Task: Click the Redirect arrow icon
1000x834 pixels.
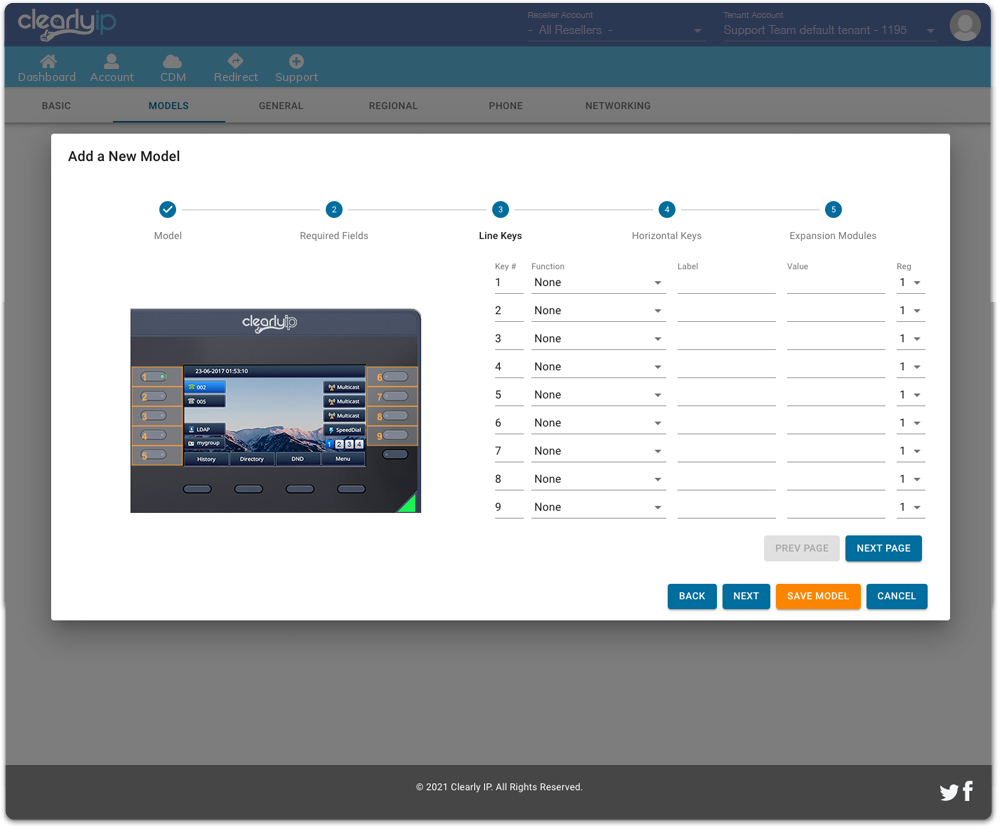Action: (x=235, y=62)
